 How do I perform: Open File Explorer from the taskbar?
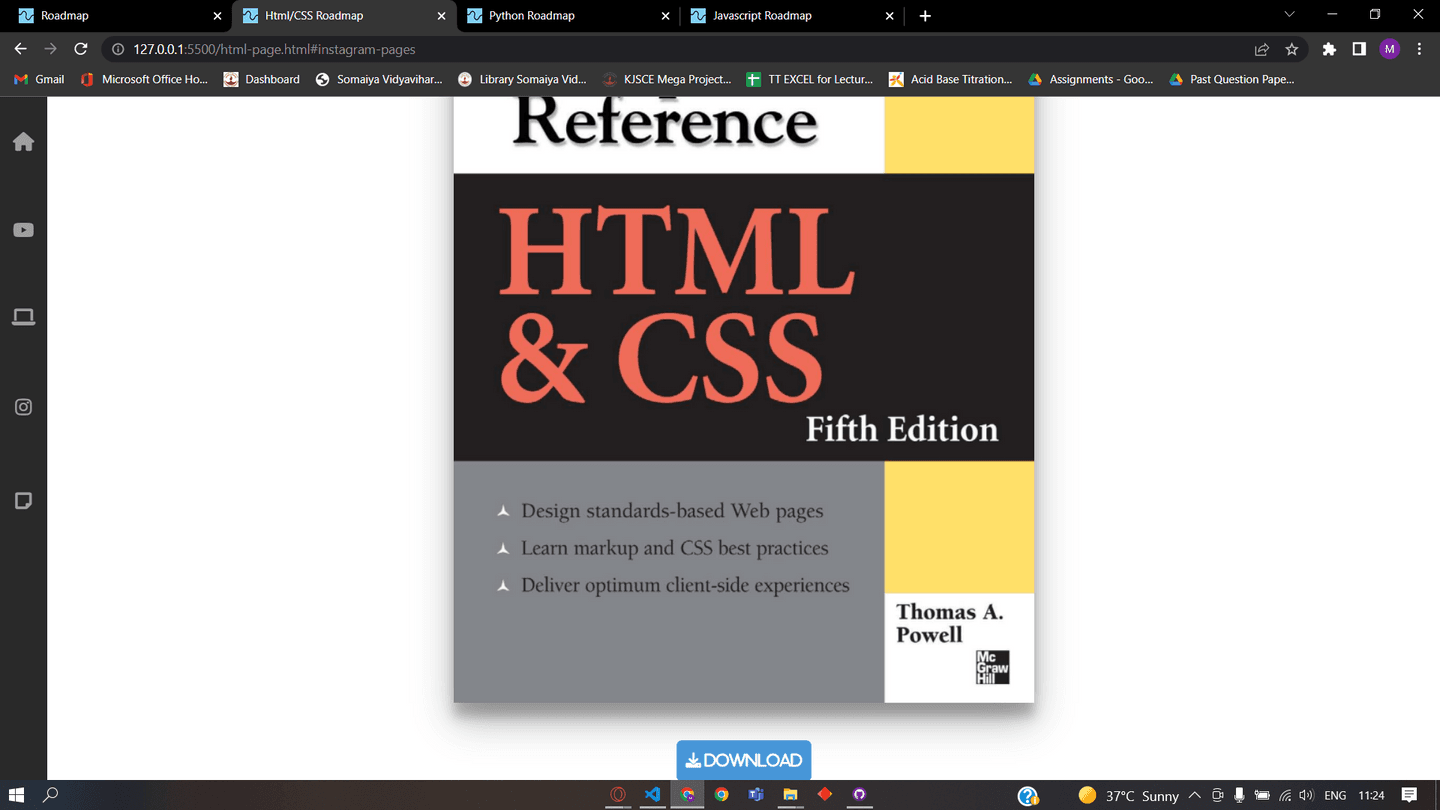pyautogui.click(x=790, y=795)
